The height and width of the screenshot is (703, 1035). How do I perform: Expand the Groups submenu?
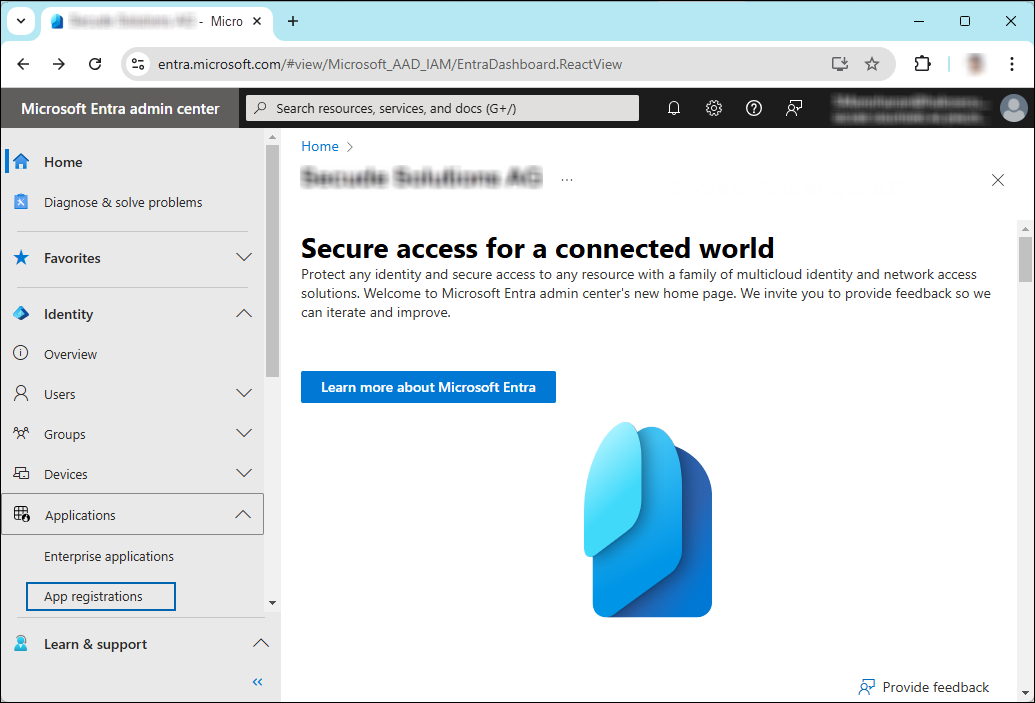pos(243,434)
